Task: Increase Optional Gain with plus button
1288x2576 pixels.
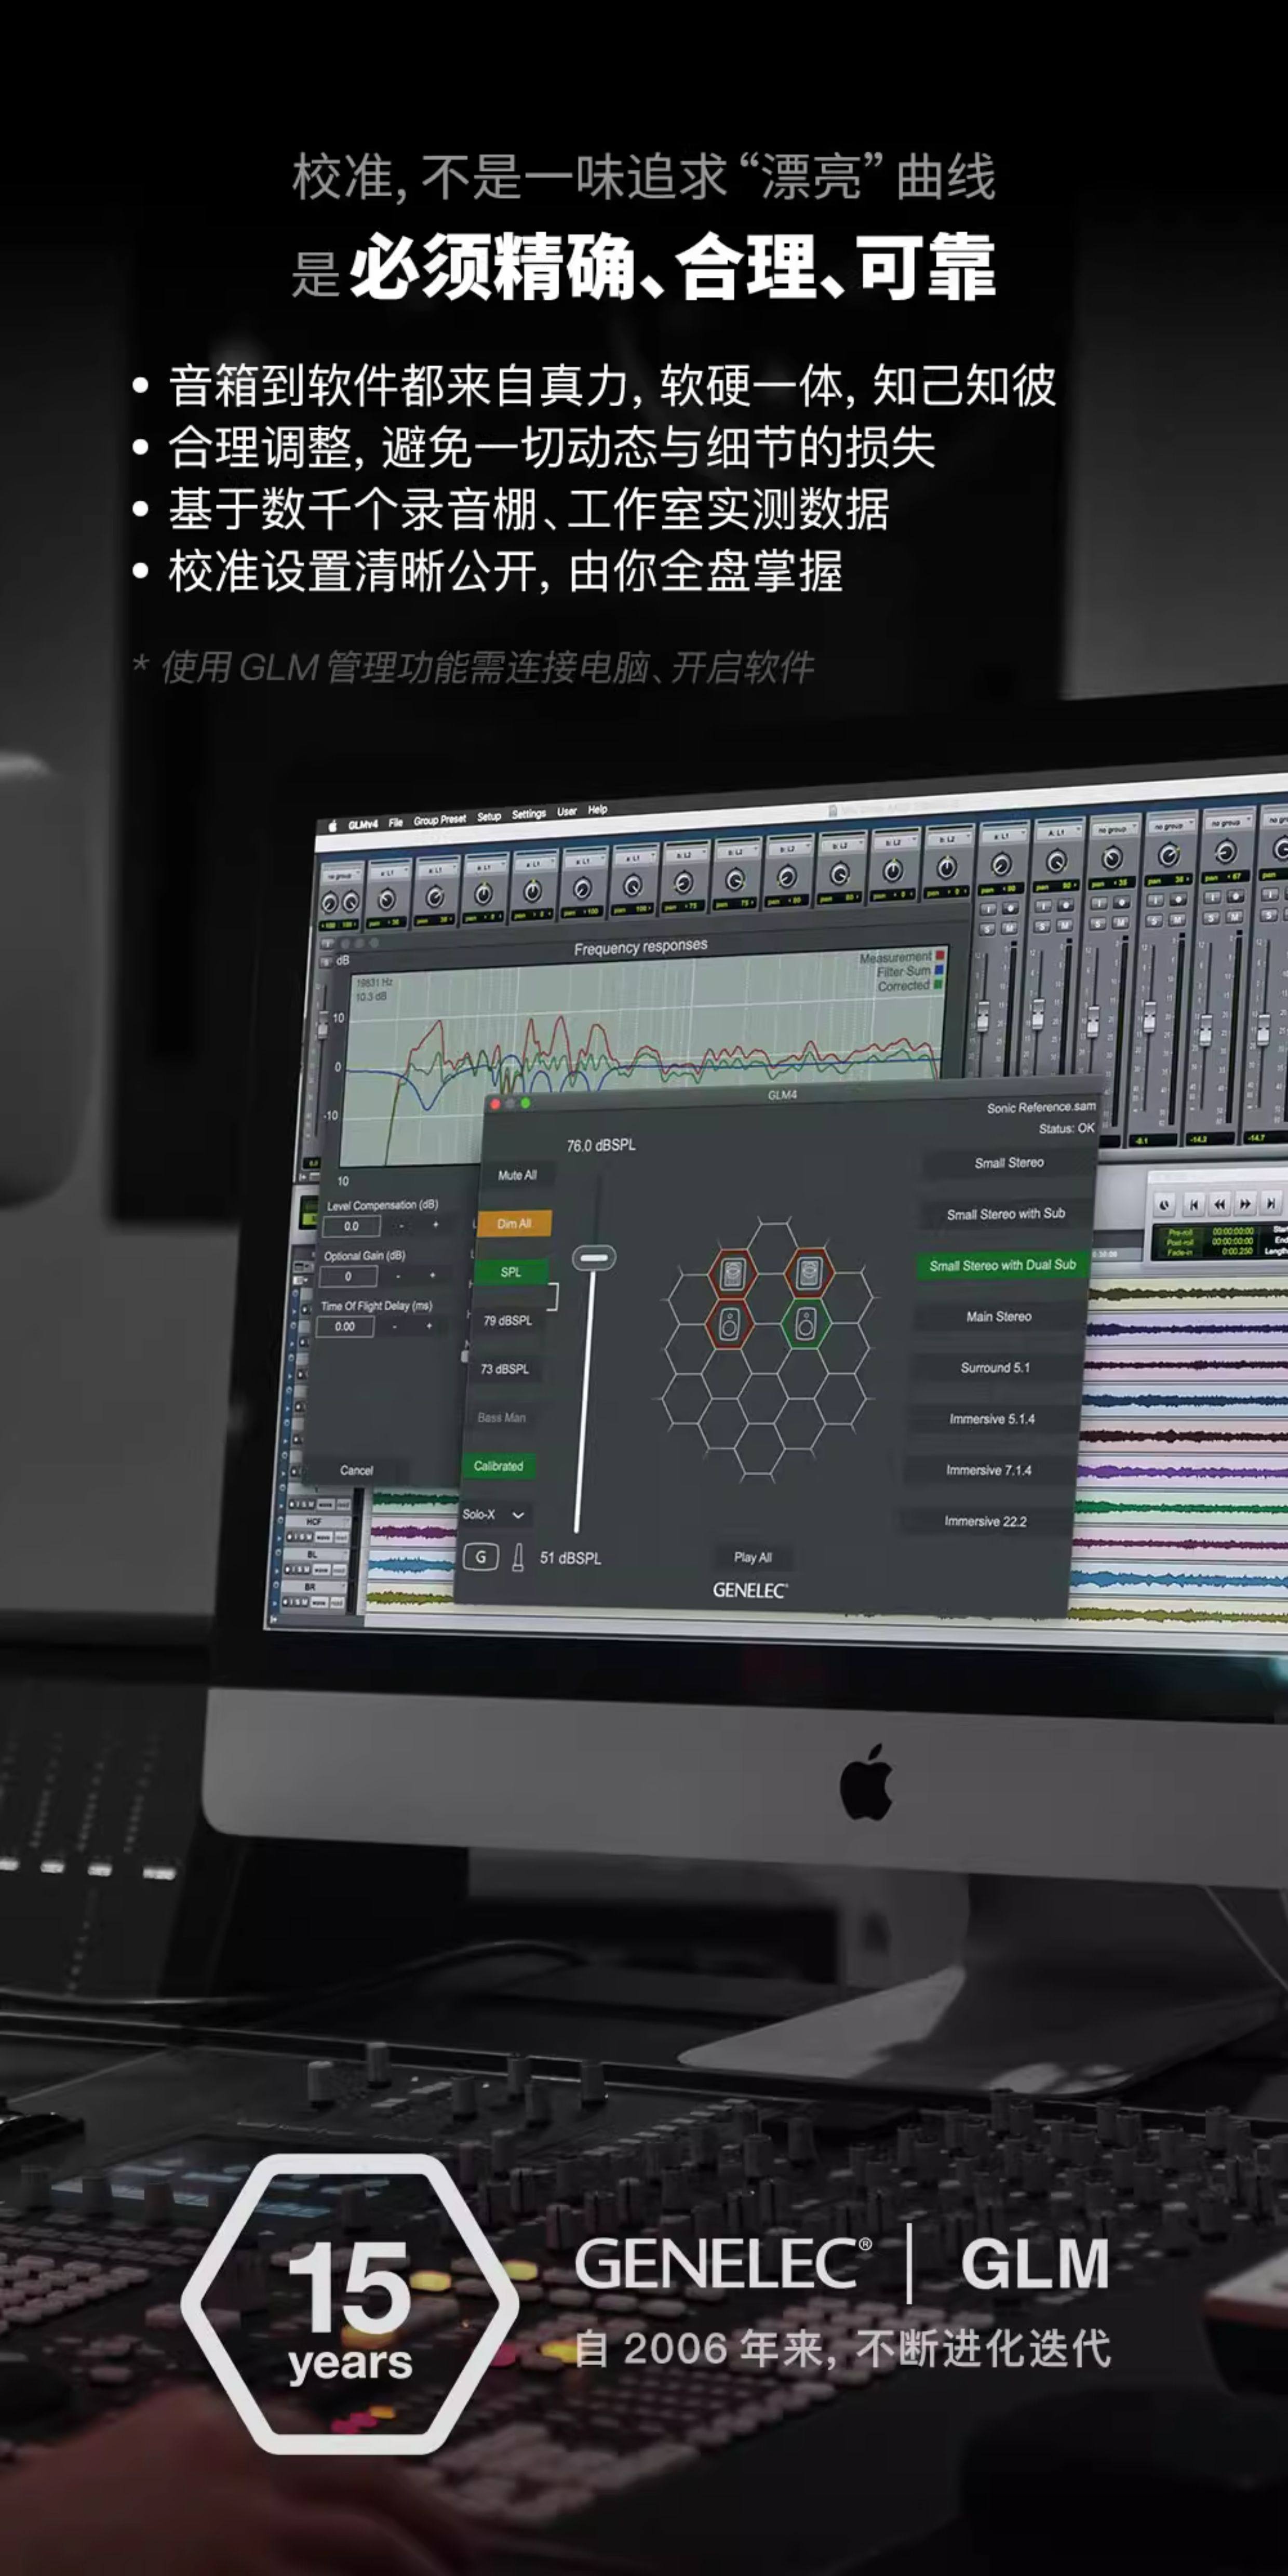Action: tap(432, 1276)
